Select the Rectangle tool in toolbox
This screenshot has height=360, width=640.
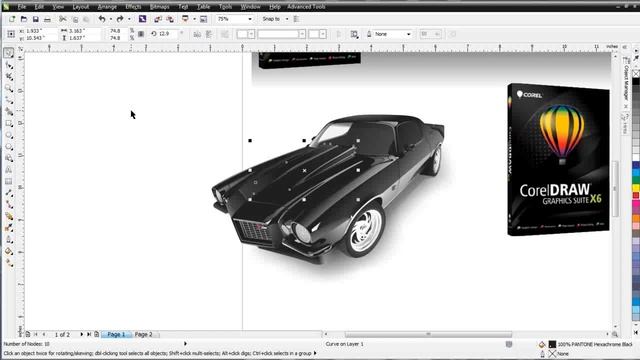(x=9, y=123)
